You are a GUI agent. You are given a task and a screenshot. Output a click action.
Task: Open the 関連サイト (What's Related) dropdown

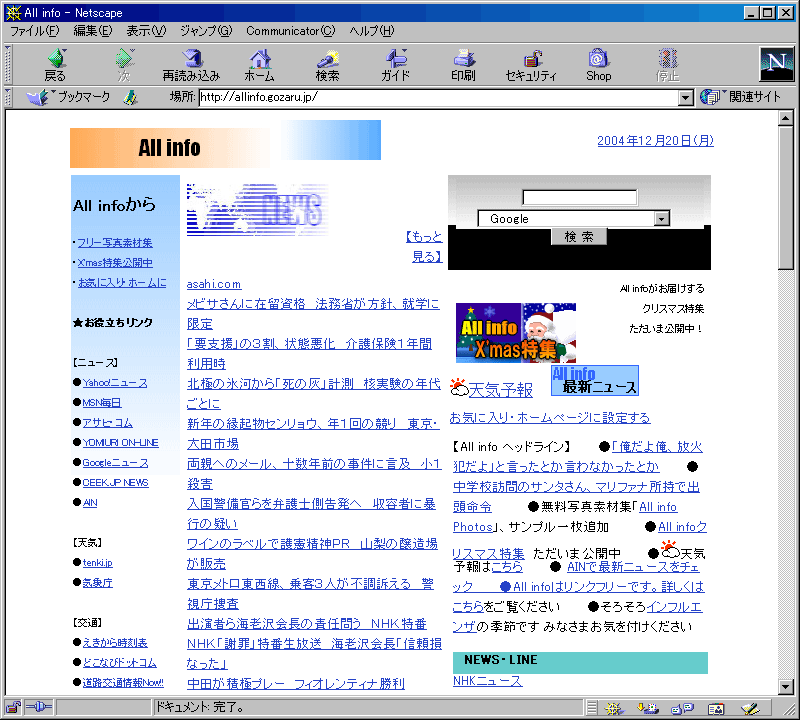740,96
